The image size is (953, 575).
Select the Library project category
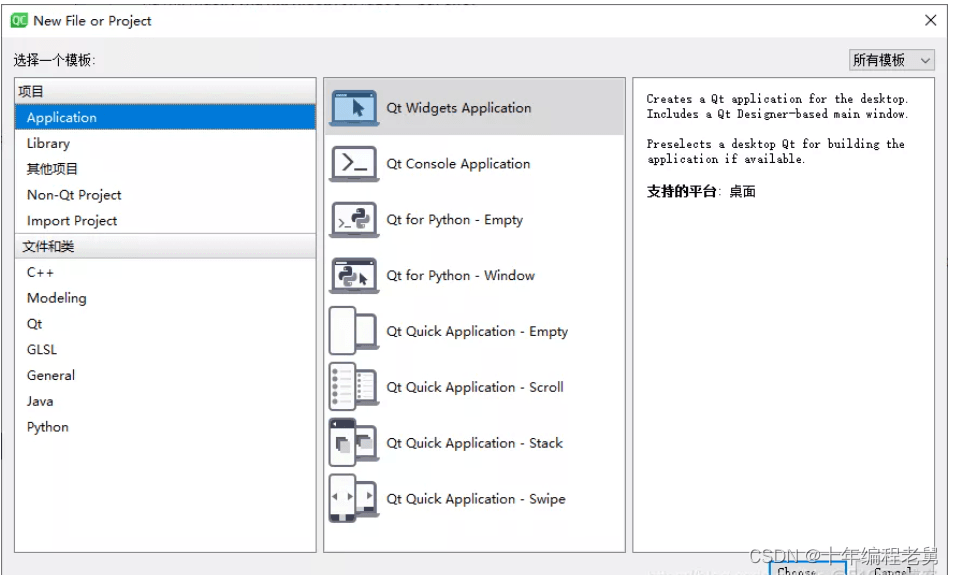coord(165,143)
